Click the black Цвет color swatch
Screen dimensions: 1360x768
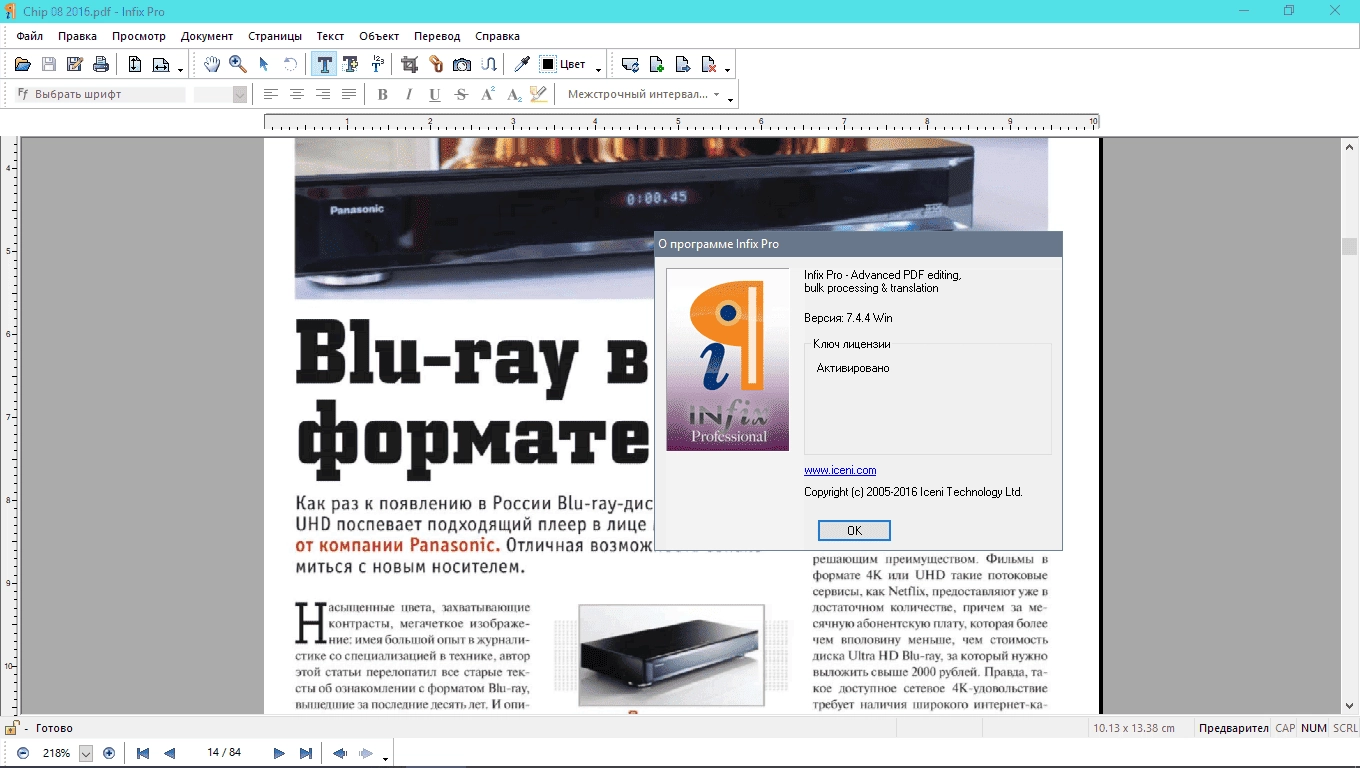click(x=548, y=64)
